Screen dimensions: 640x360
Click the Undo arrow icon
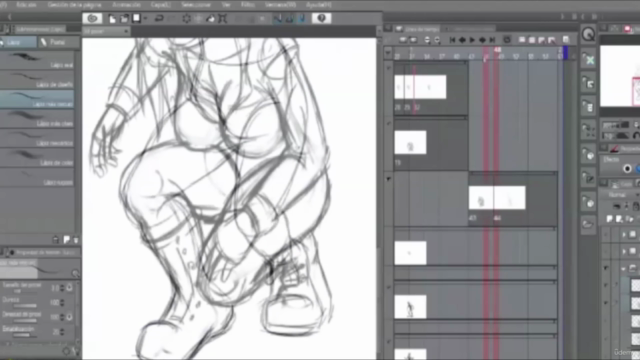(x=159, y=18)
